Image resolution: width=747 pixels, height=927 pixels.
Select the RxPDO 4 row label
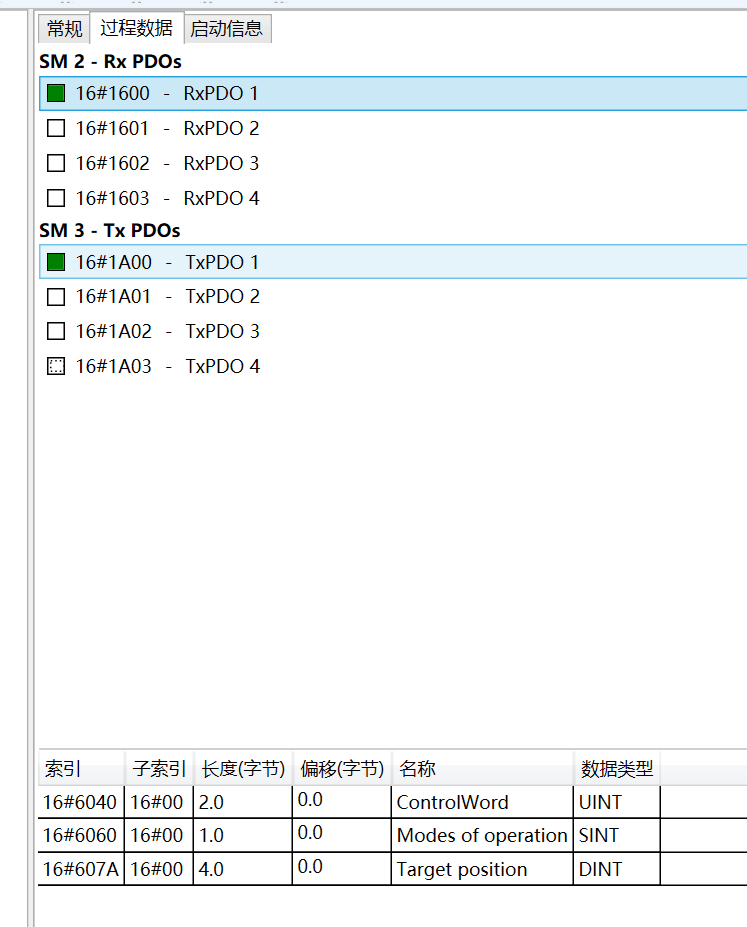221,198
